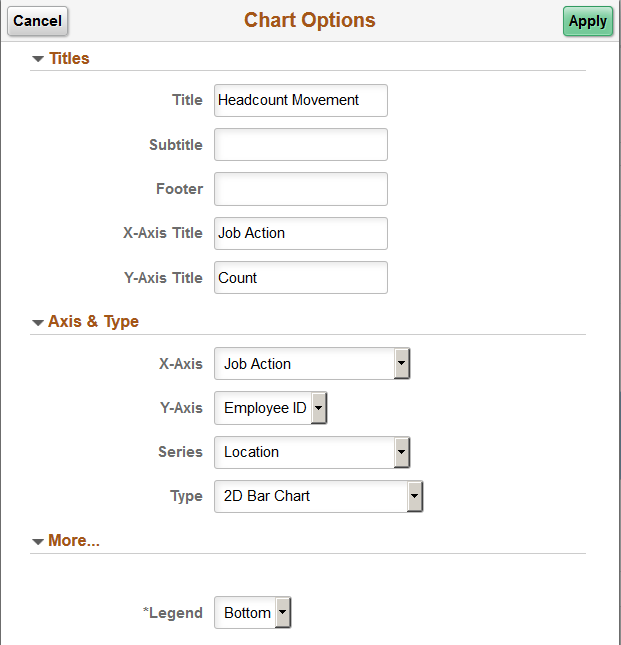
Task: Apply the chart options
Action: [x=587, y=21]
